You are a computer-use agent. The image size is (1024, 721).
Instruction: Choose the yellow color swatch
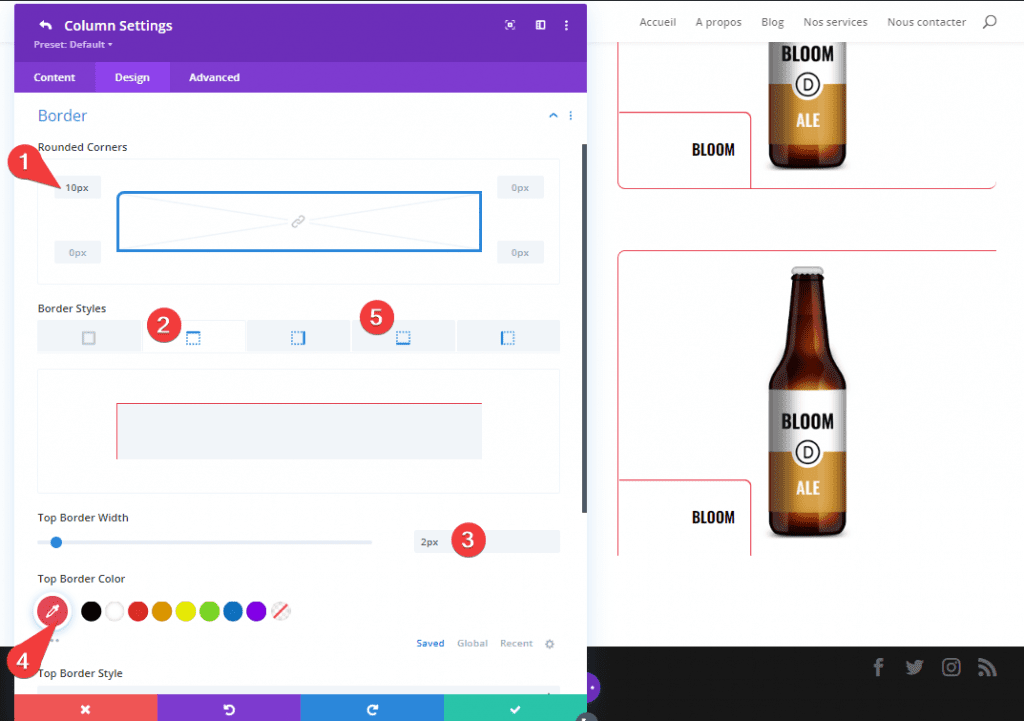point(185,611)
